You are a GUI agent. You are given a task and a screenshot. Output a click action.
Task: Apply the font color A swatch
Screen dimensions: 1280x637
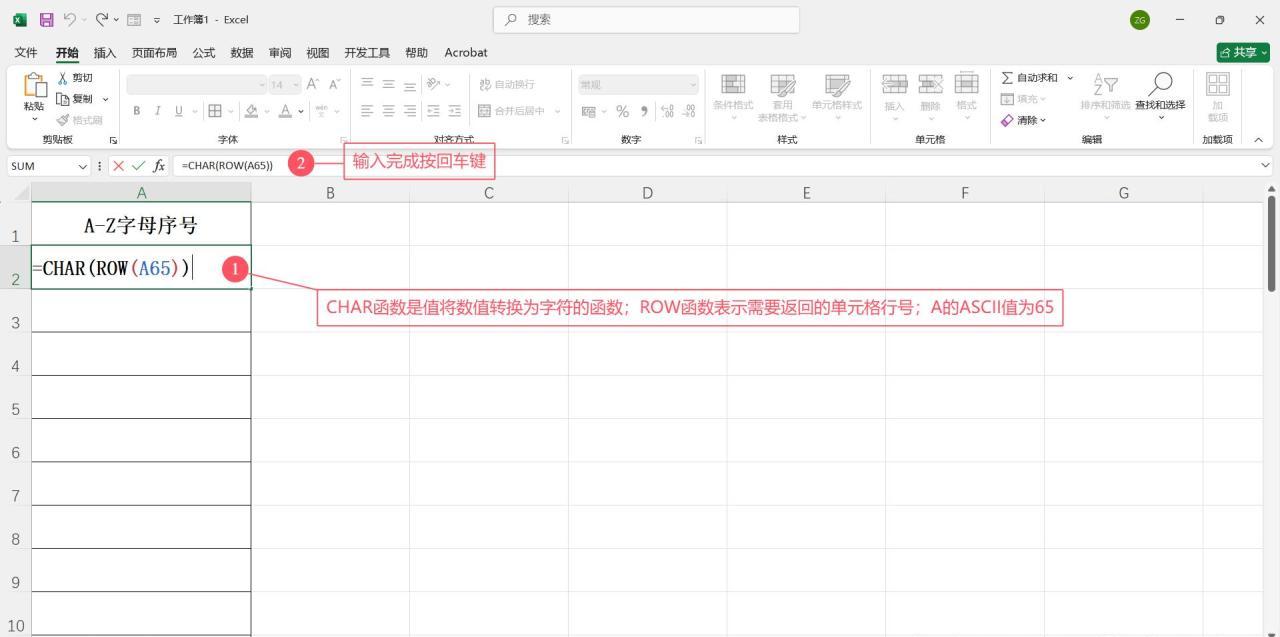tap(286, 111)
